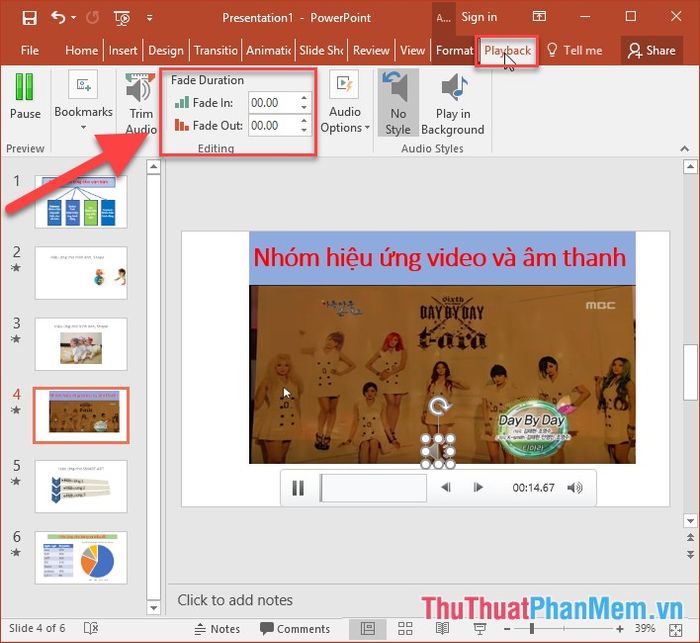Switch to Reading view icon

click(x=442, y=629)
